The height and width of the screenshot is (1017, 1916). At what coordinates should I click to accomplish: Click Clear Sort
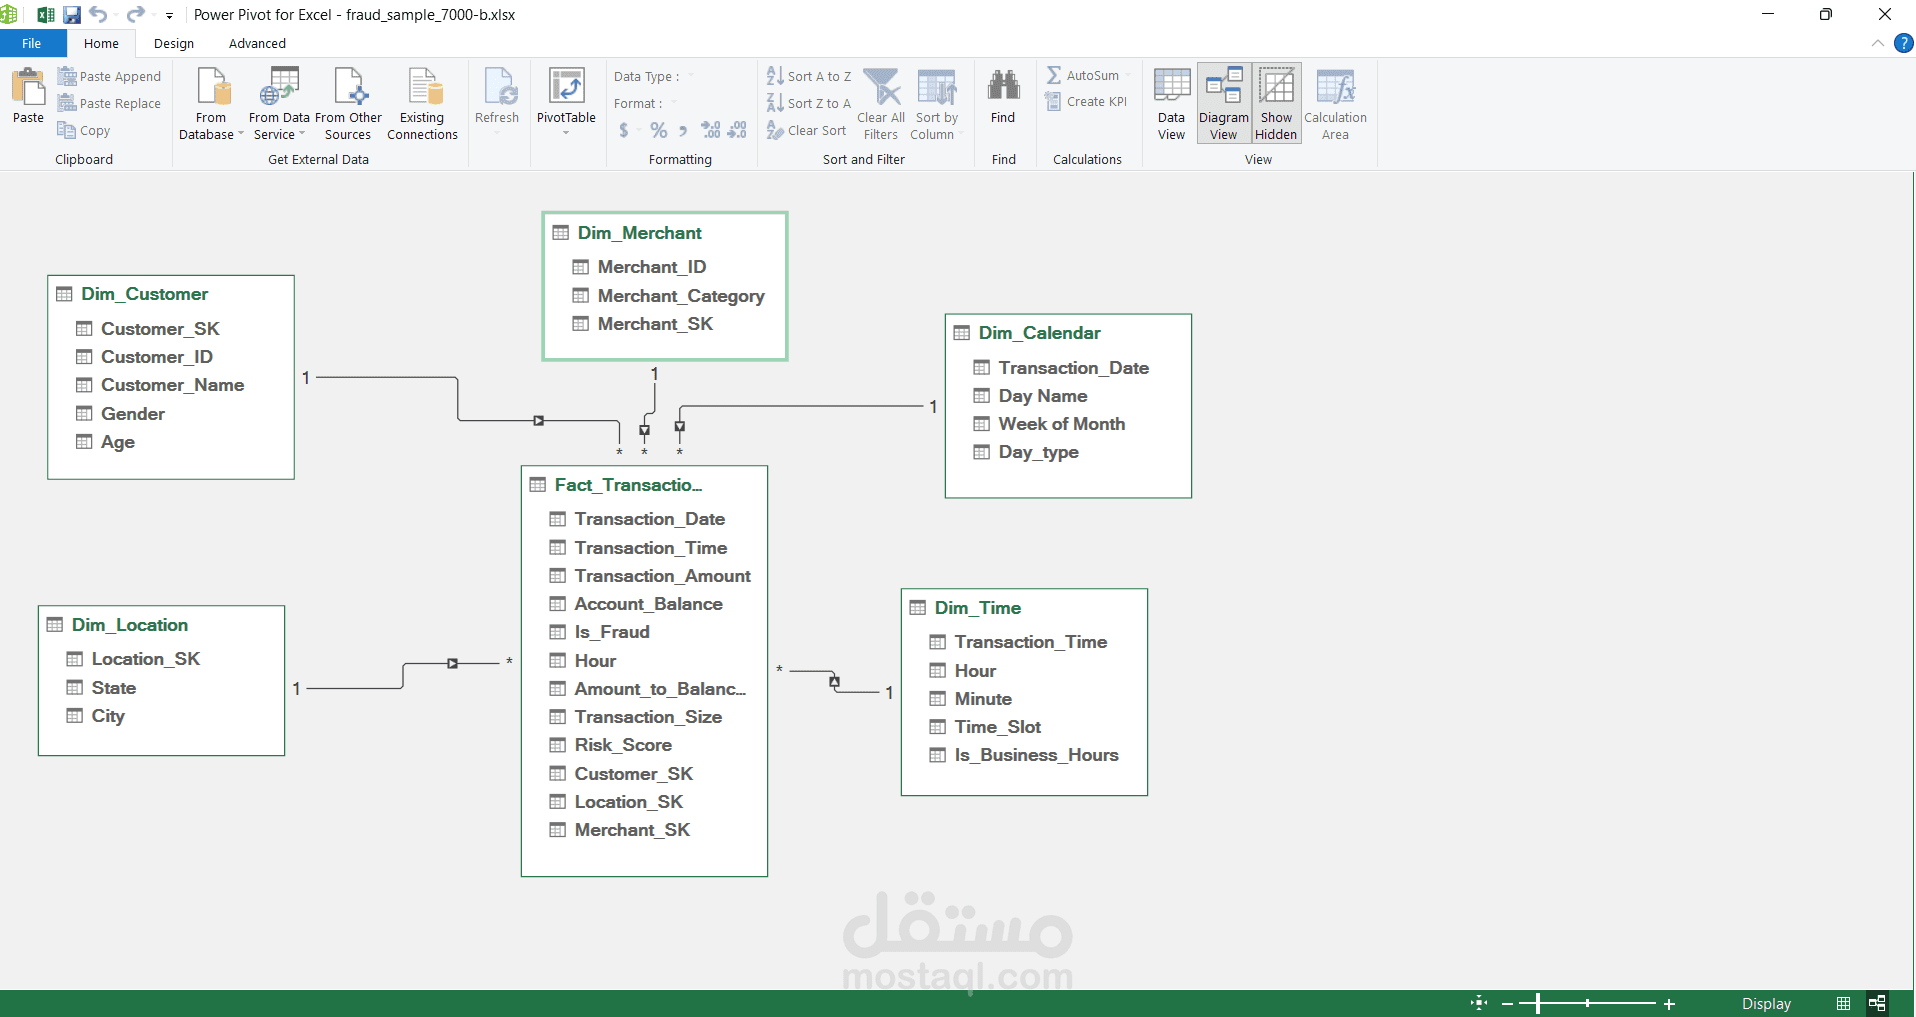[x=806, y=130]
